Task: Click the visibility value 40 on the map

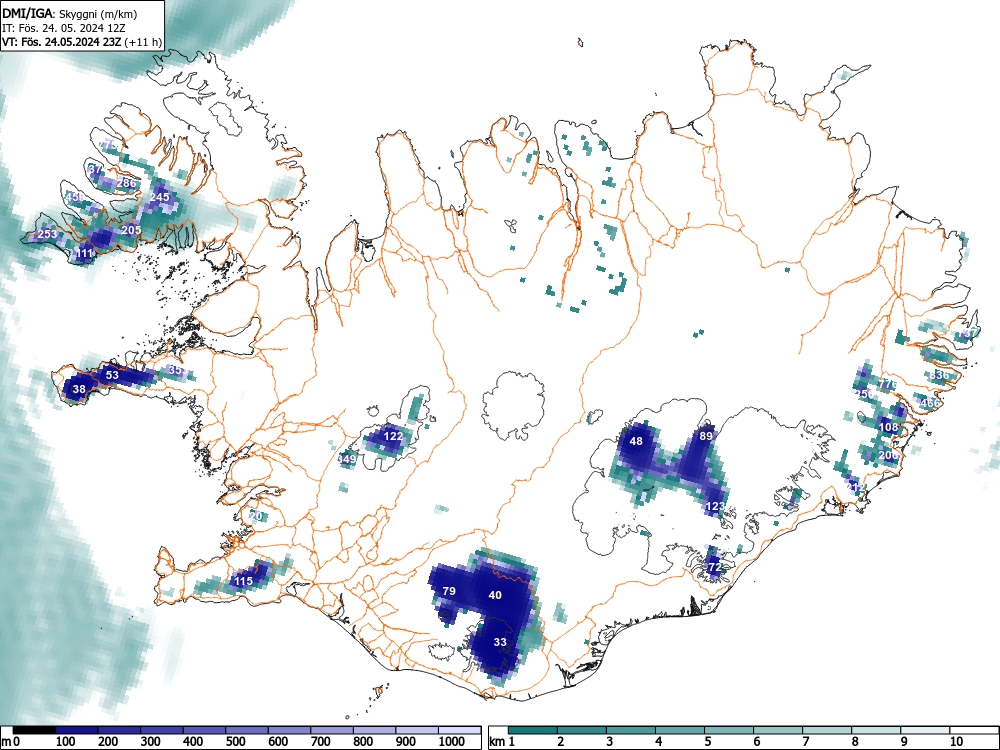Action: pyautogui.click(x=495, y=595)
